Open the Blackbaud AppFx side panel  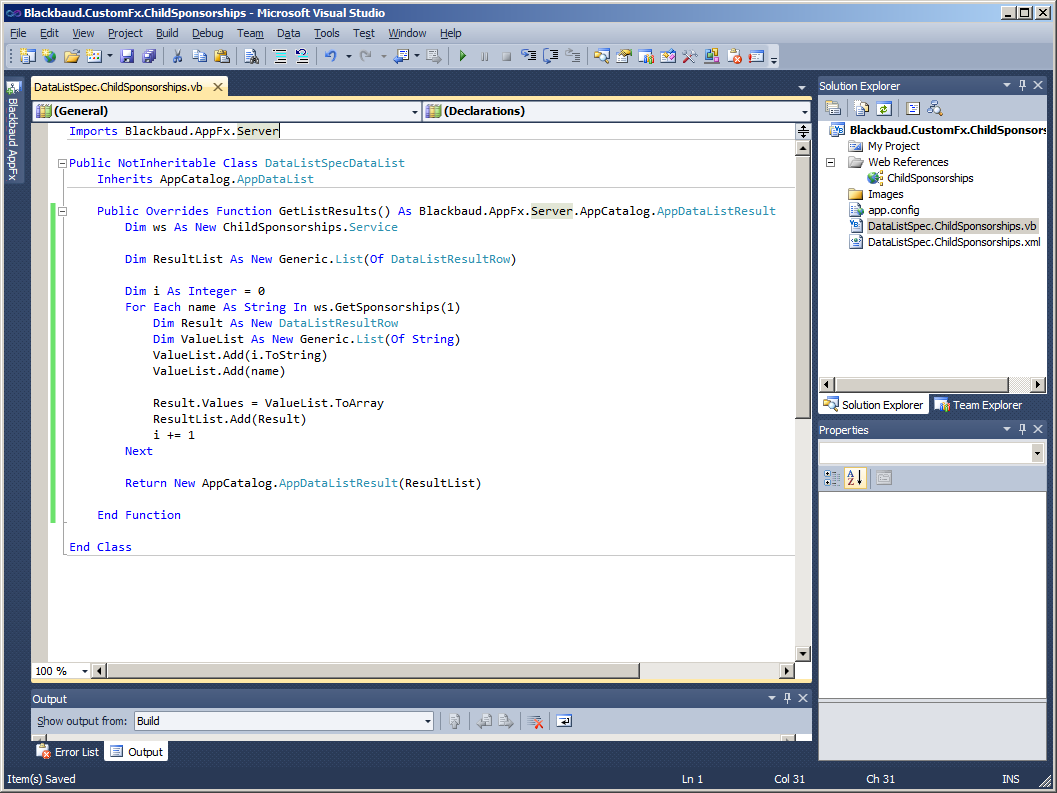(x=13, y=131)
